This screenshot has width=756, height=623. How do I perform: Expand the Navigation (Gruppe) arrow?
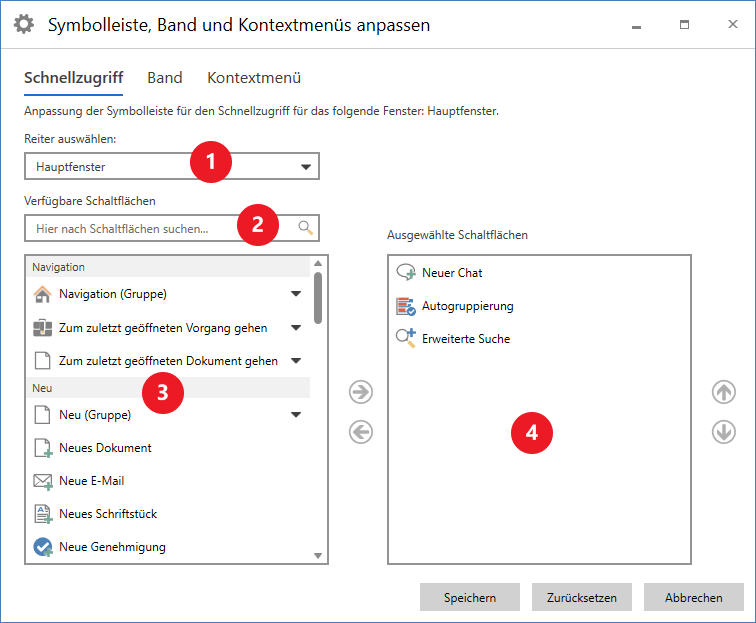pos(296,294)
